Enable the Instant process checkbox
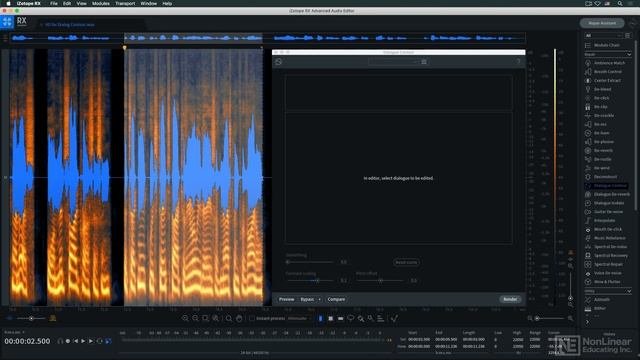Screen dimensions: 640x360 [252, 318]
